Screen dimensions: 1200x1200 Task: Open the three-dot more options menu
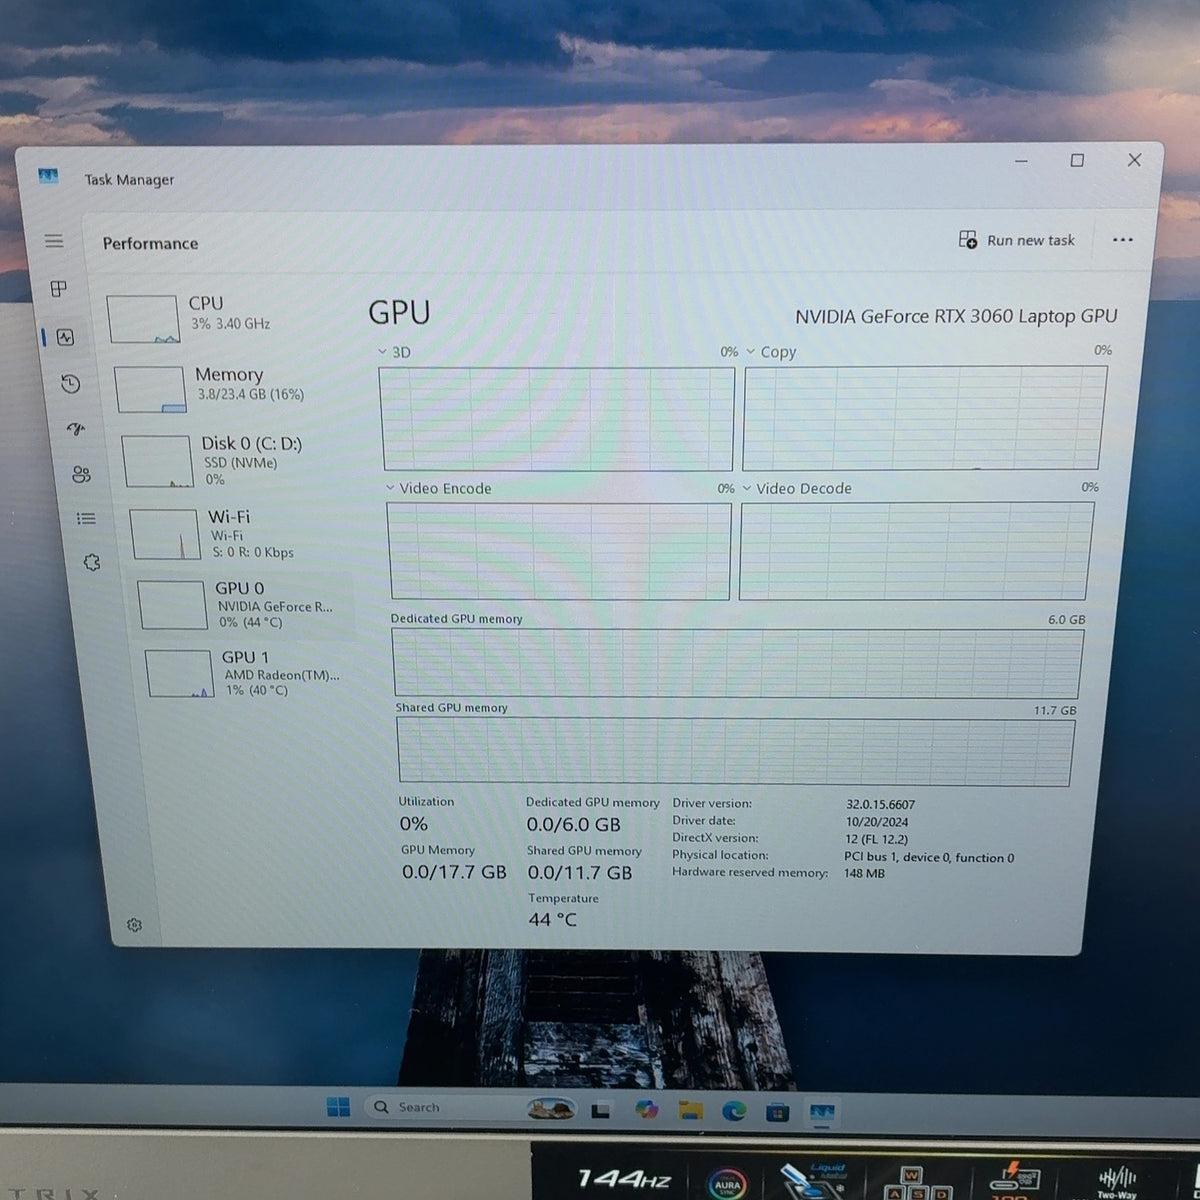[x=1123, y=240]
